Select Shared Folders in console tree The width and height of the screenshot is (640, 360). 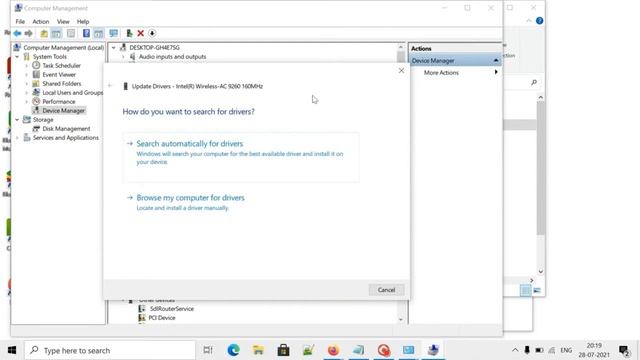(x=62, y=84)
